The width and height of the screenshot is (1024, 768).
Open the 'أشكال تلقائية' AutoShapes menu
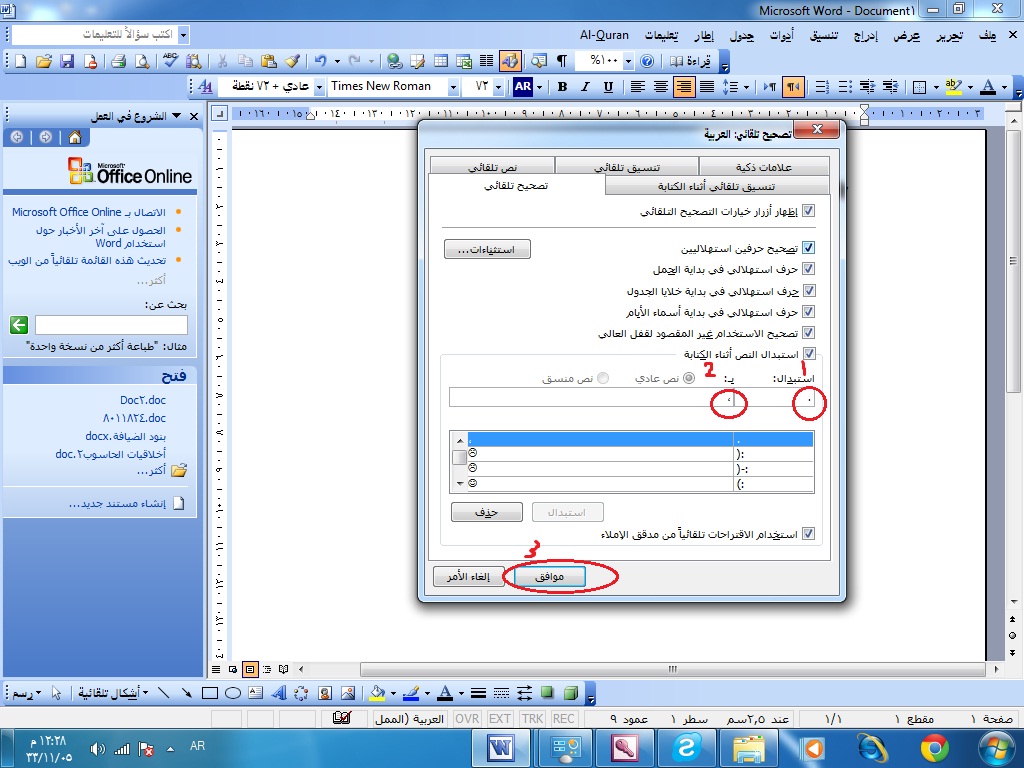(112, 693)
